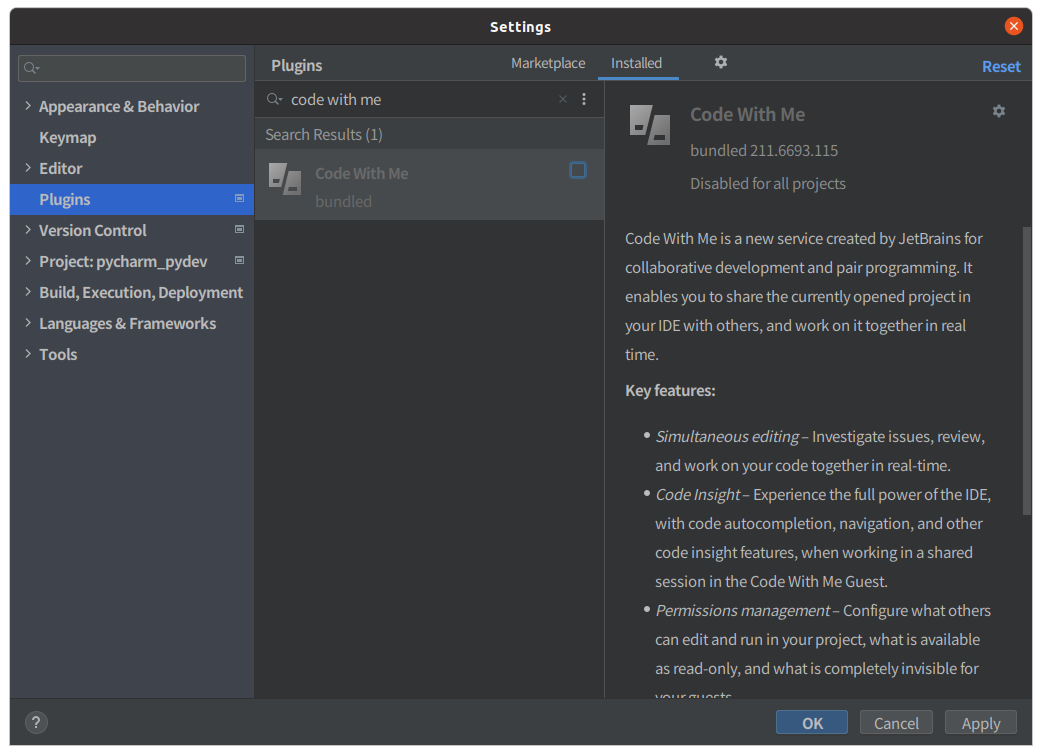
Task: Select Build, Execution, Deployment label
Action: 141,293
